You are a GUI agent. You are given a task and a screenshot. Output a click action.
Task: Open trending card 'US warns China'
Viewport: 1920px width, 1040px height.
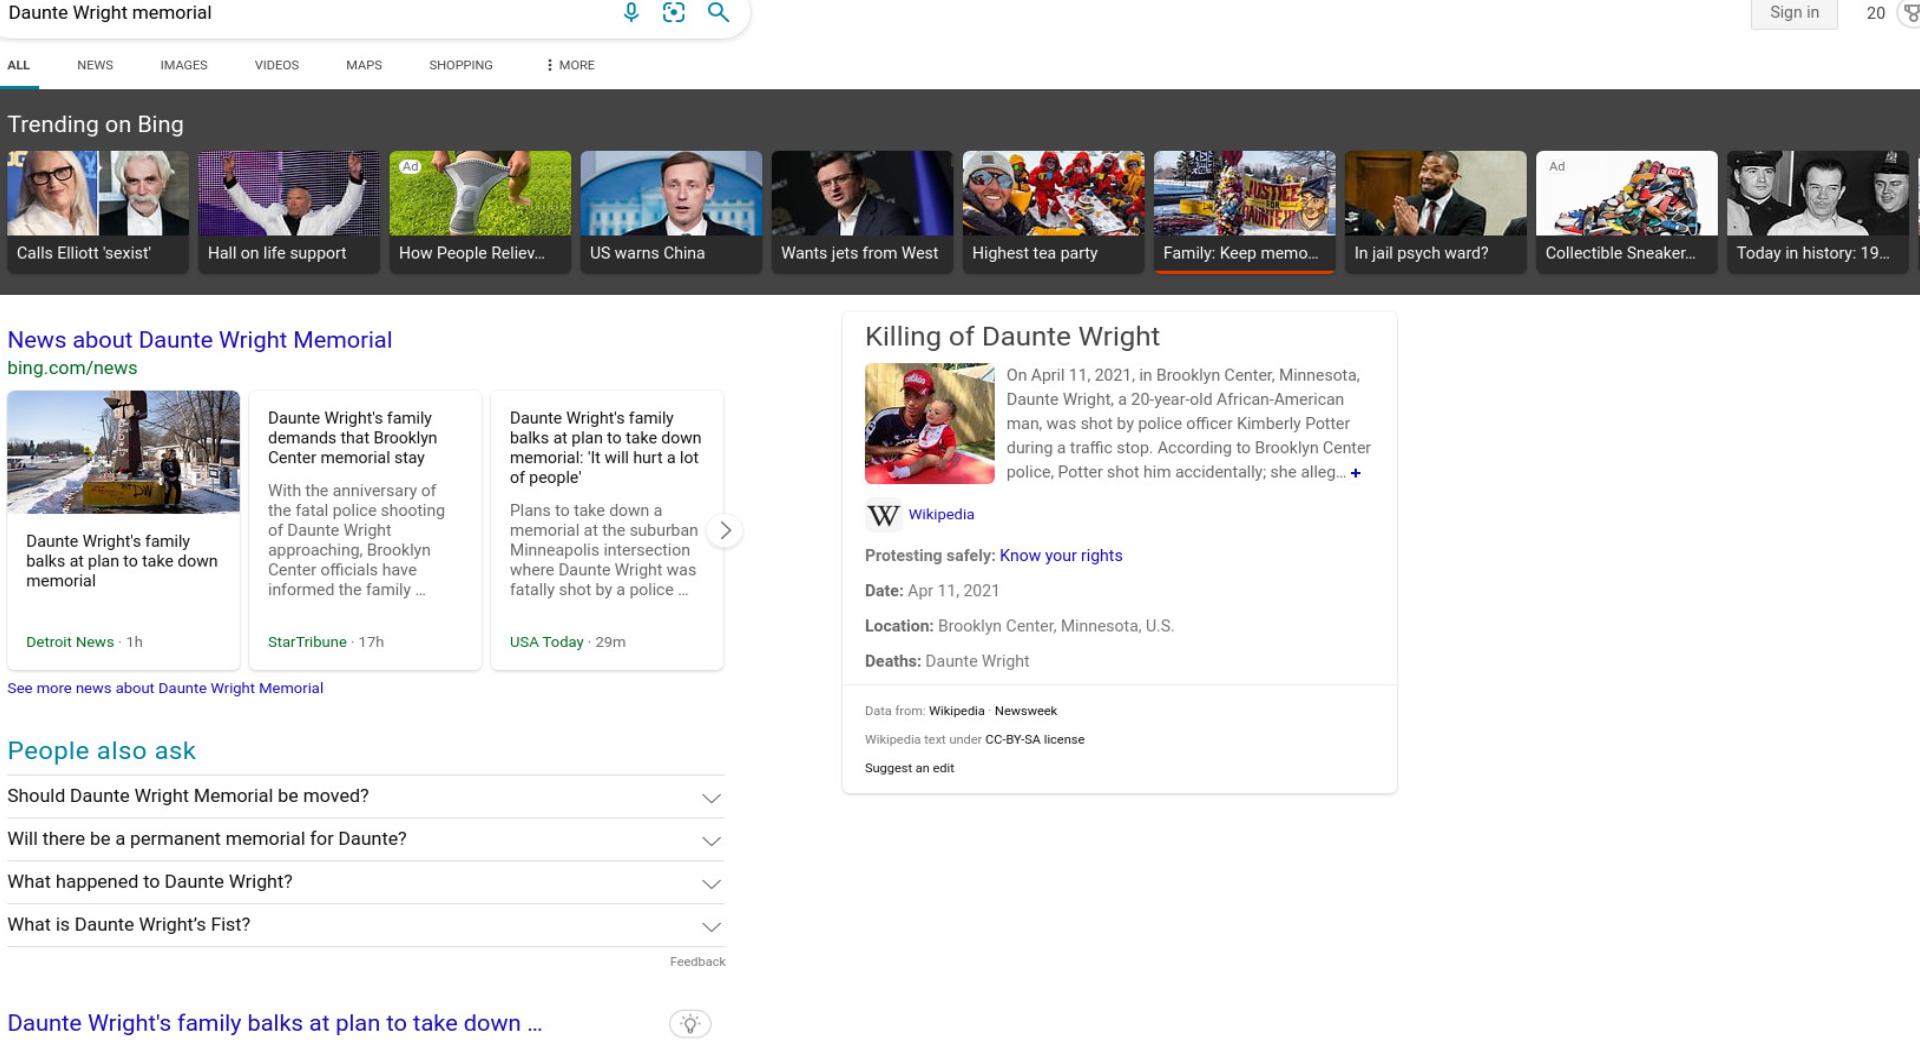671,212
